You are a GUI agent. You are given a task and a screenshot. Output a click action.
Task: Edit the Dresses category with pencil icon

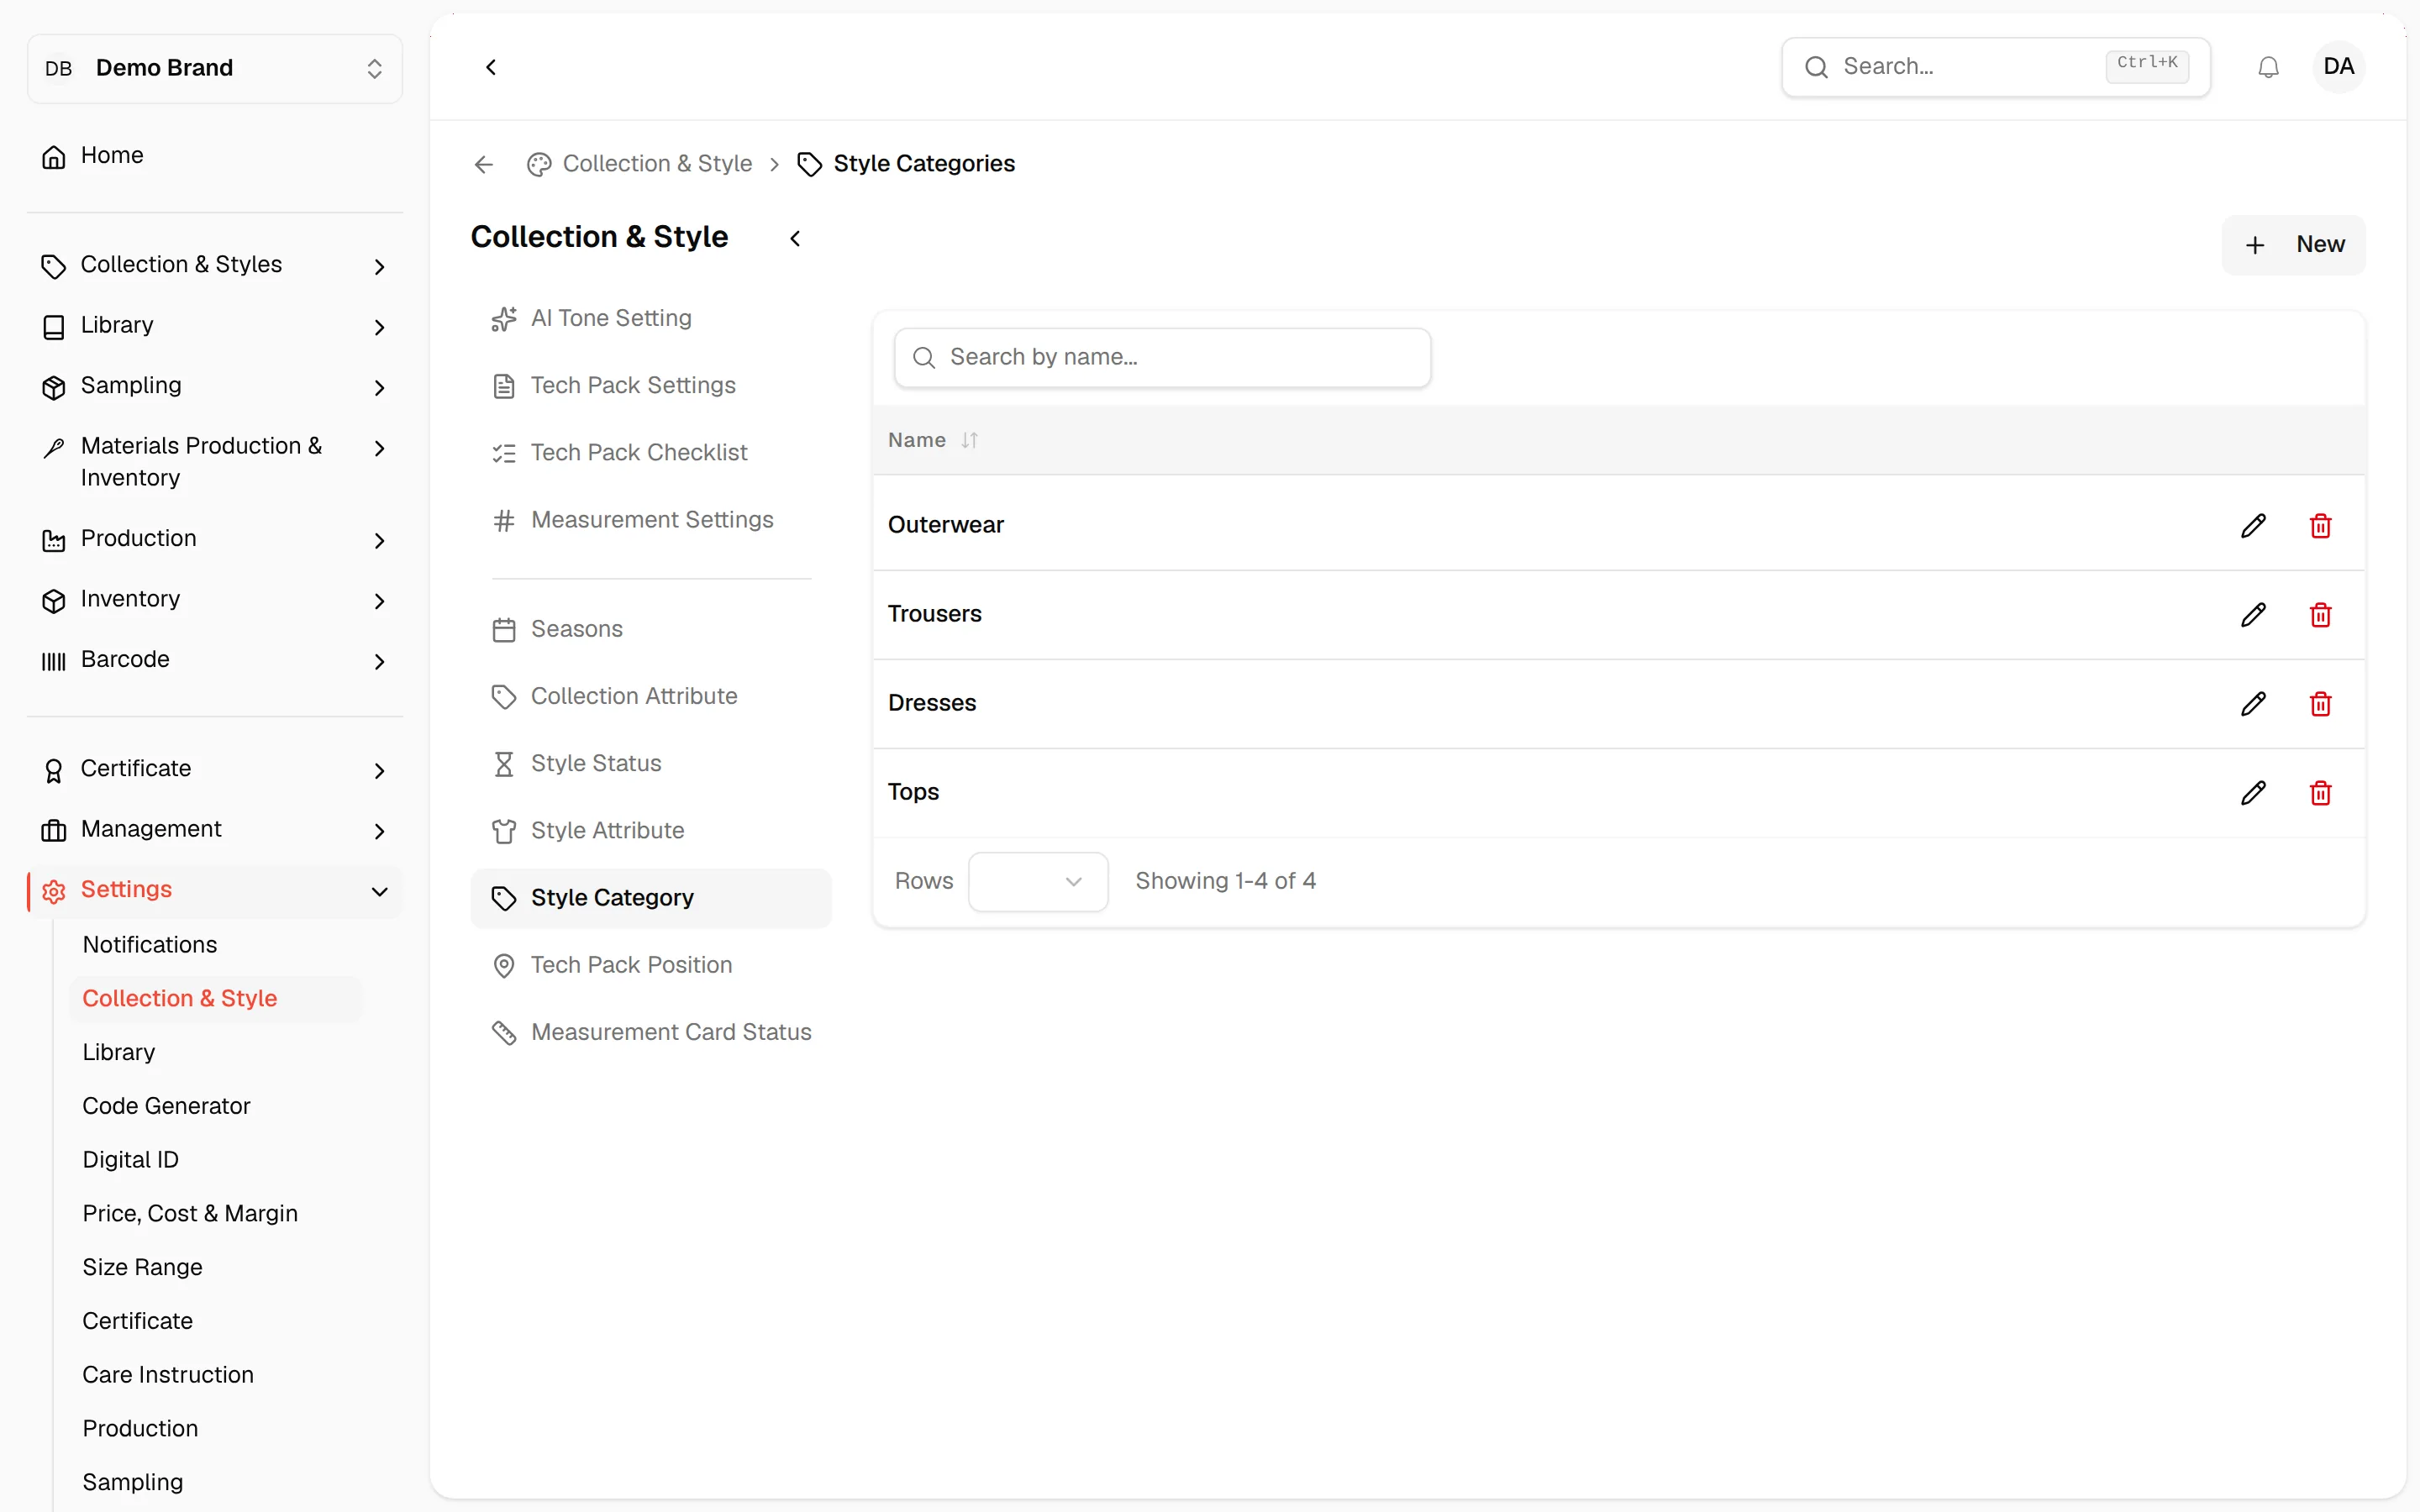[x=2253, y=703]
